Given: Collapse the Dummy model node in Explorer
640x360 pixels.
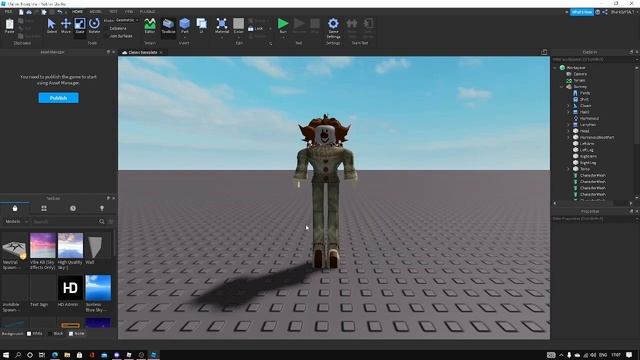Looking at the screenshot, I should [x=562, y=87].
